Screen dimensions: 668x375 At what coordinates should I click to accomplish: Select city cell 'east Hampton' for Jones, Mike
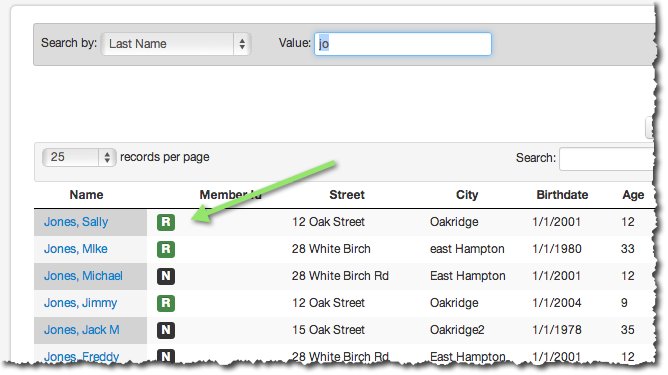coord(467,248)
